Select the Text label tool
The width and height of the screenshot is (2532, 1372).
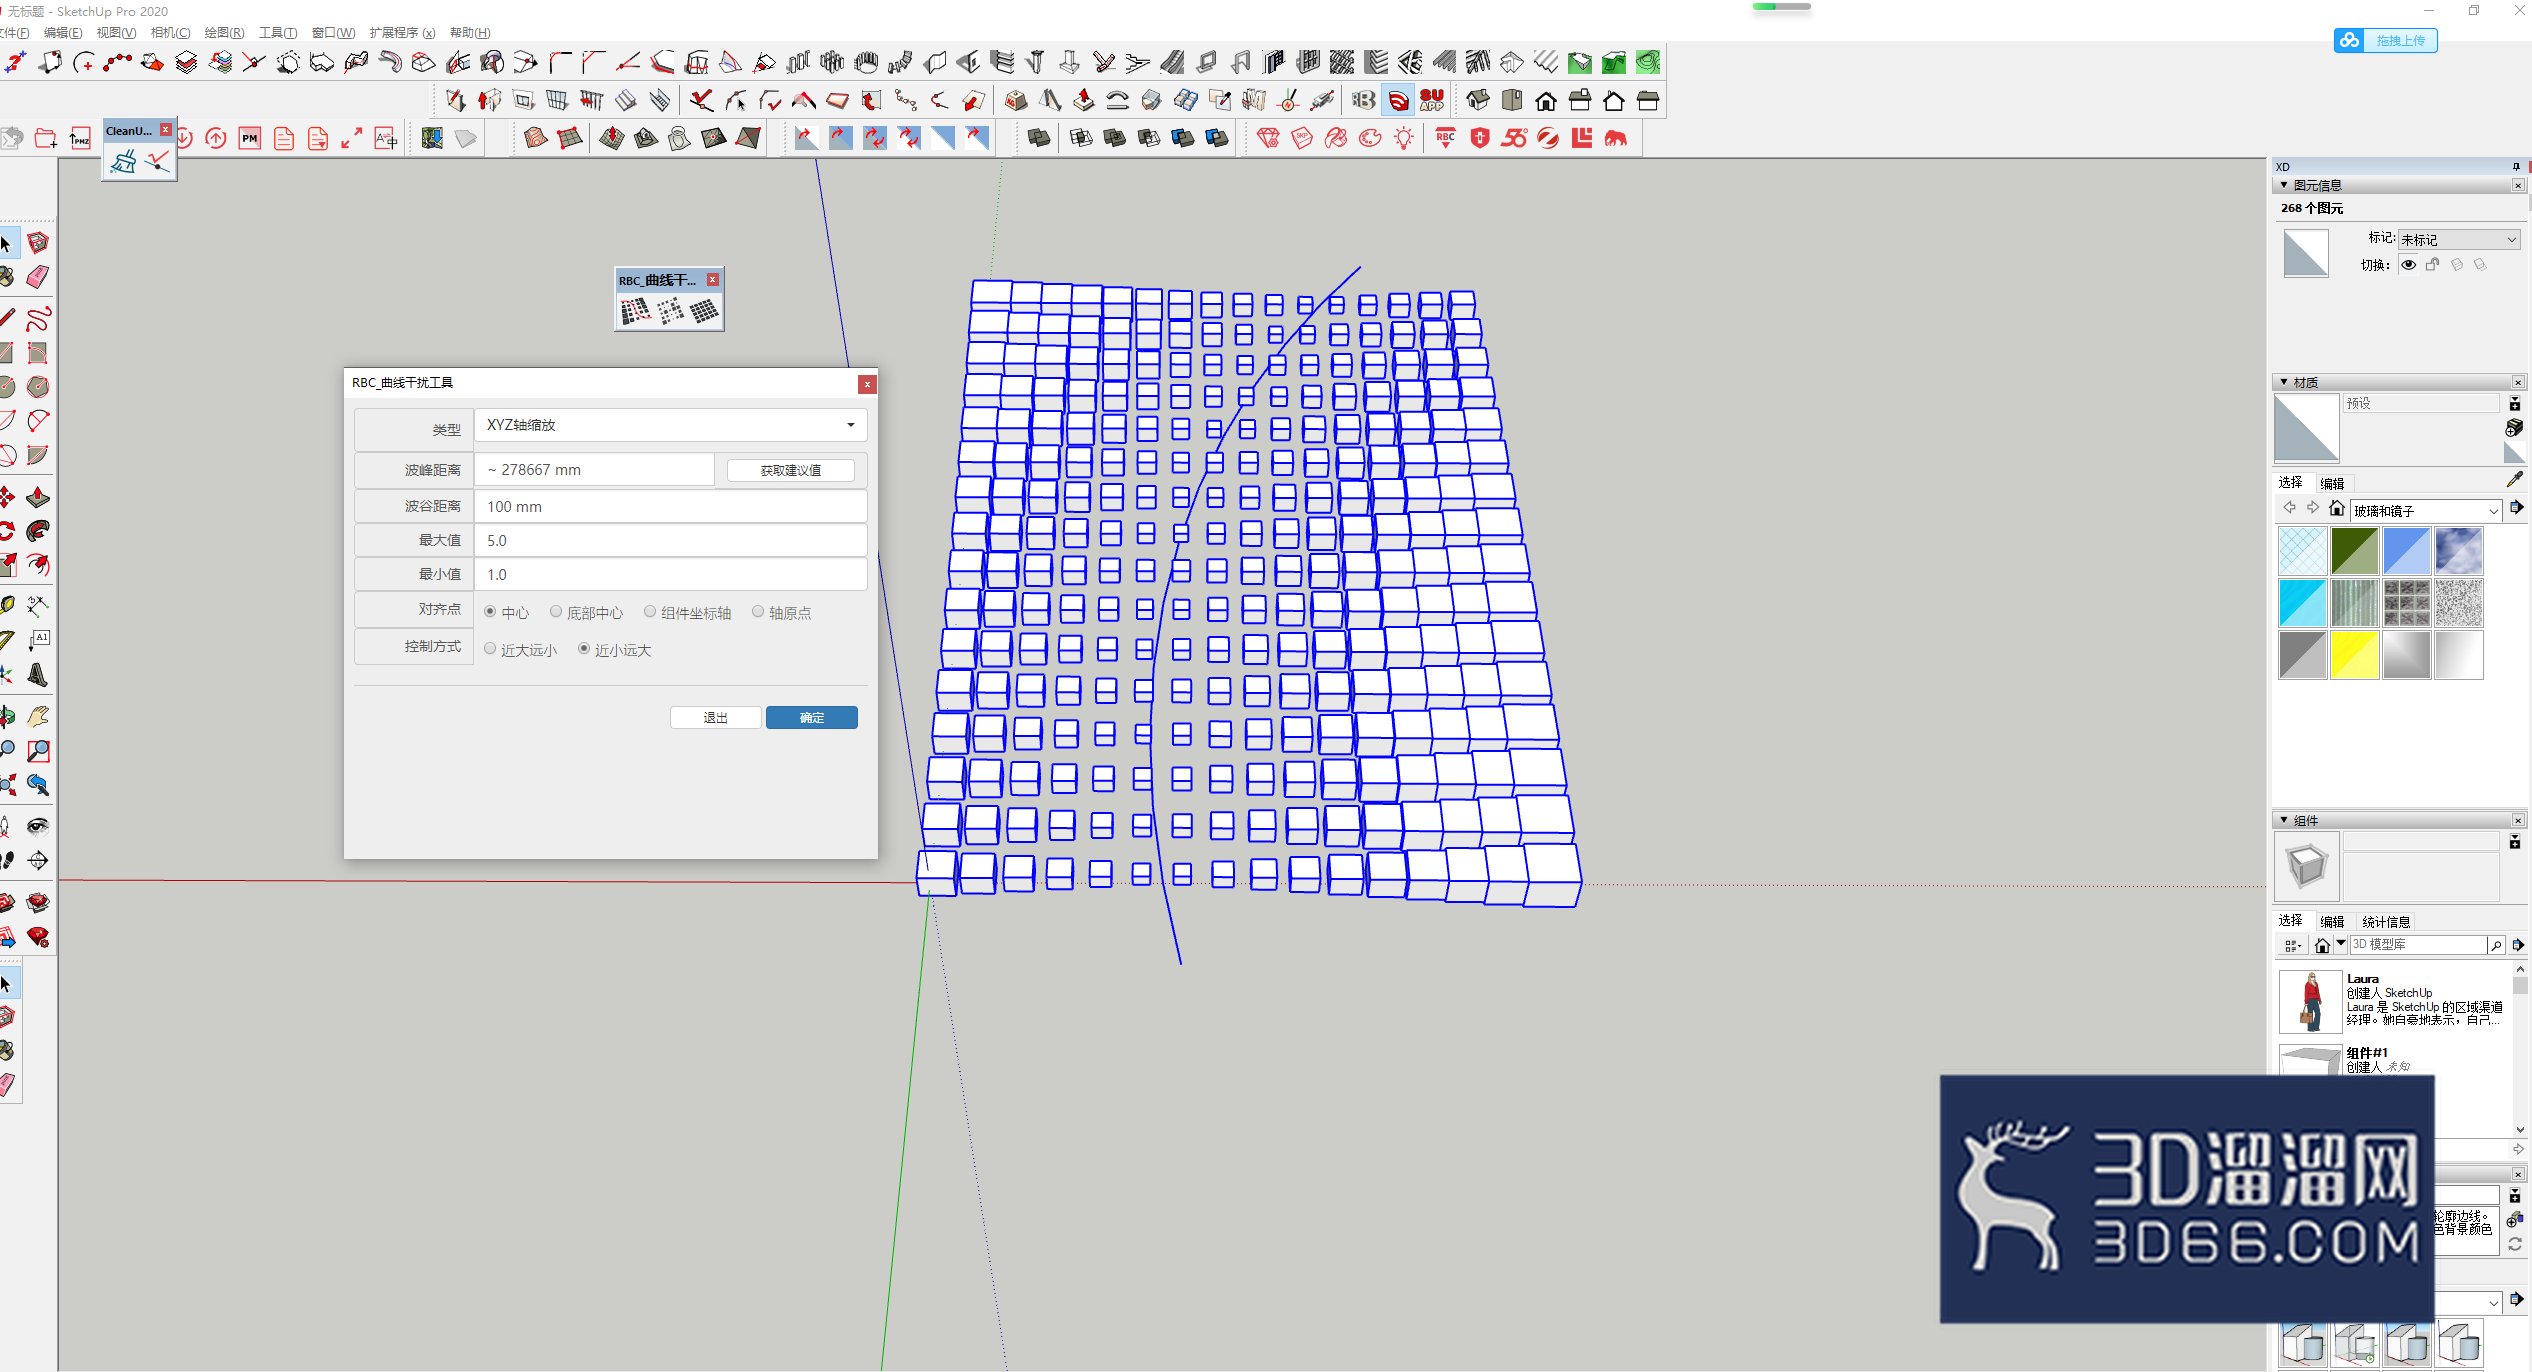[38, 640]
